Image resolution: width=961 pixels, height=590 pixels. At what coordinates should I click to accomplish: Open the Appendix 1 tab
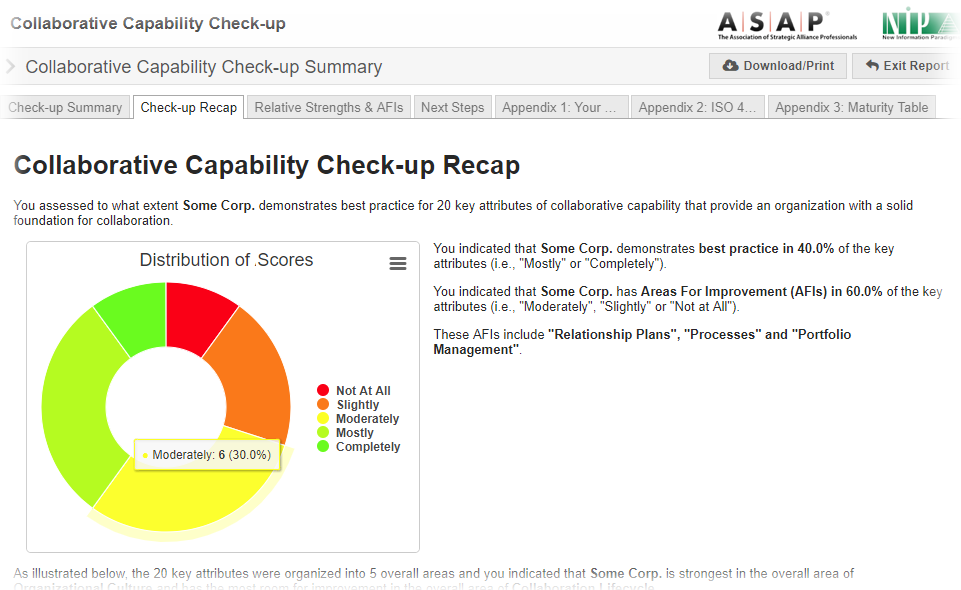560,107
